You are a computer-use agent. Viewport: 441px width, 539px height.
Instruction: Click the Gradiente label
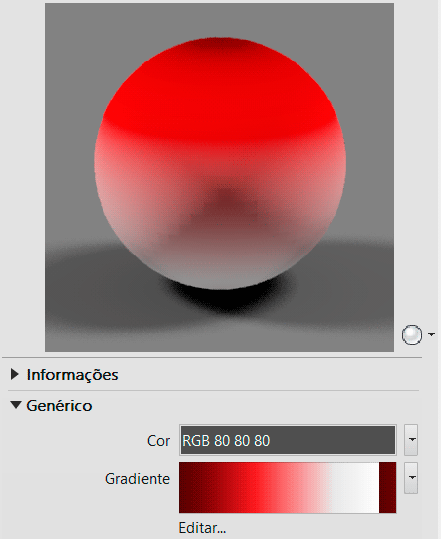click(137, 479)
